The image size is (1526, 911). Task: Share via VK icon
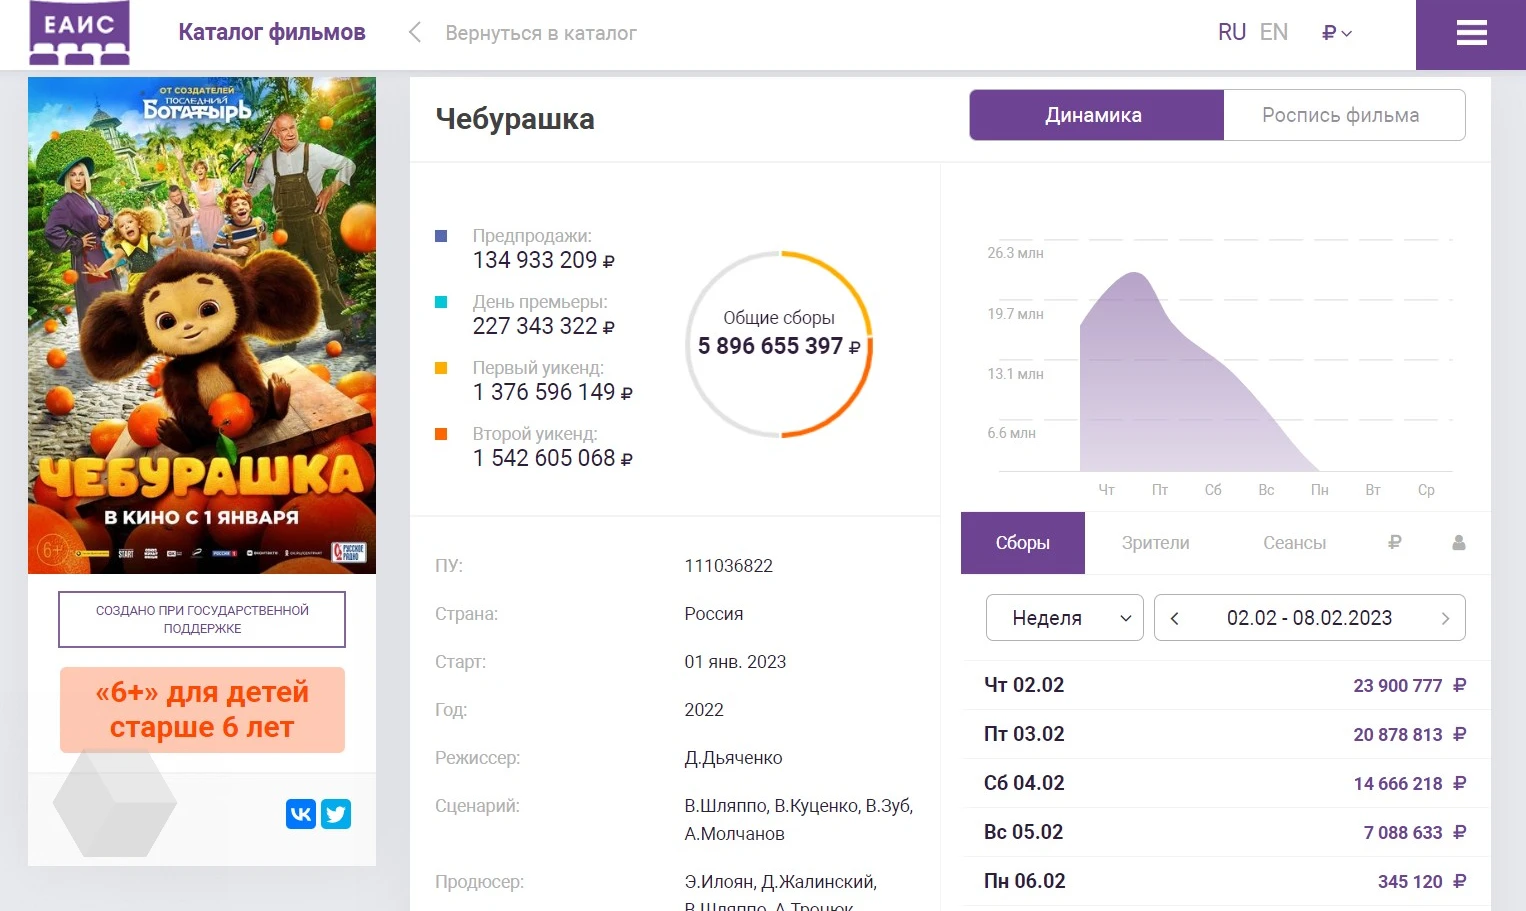click(x=301, y=814)
